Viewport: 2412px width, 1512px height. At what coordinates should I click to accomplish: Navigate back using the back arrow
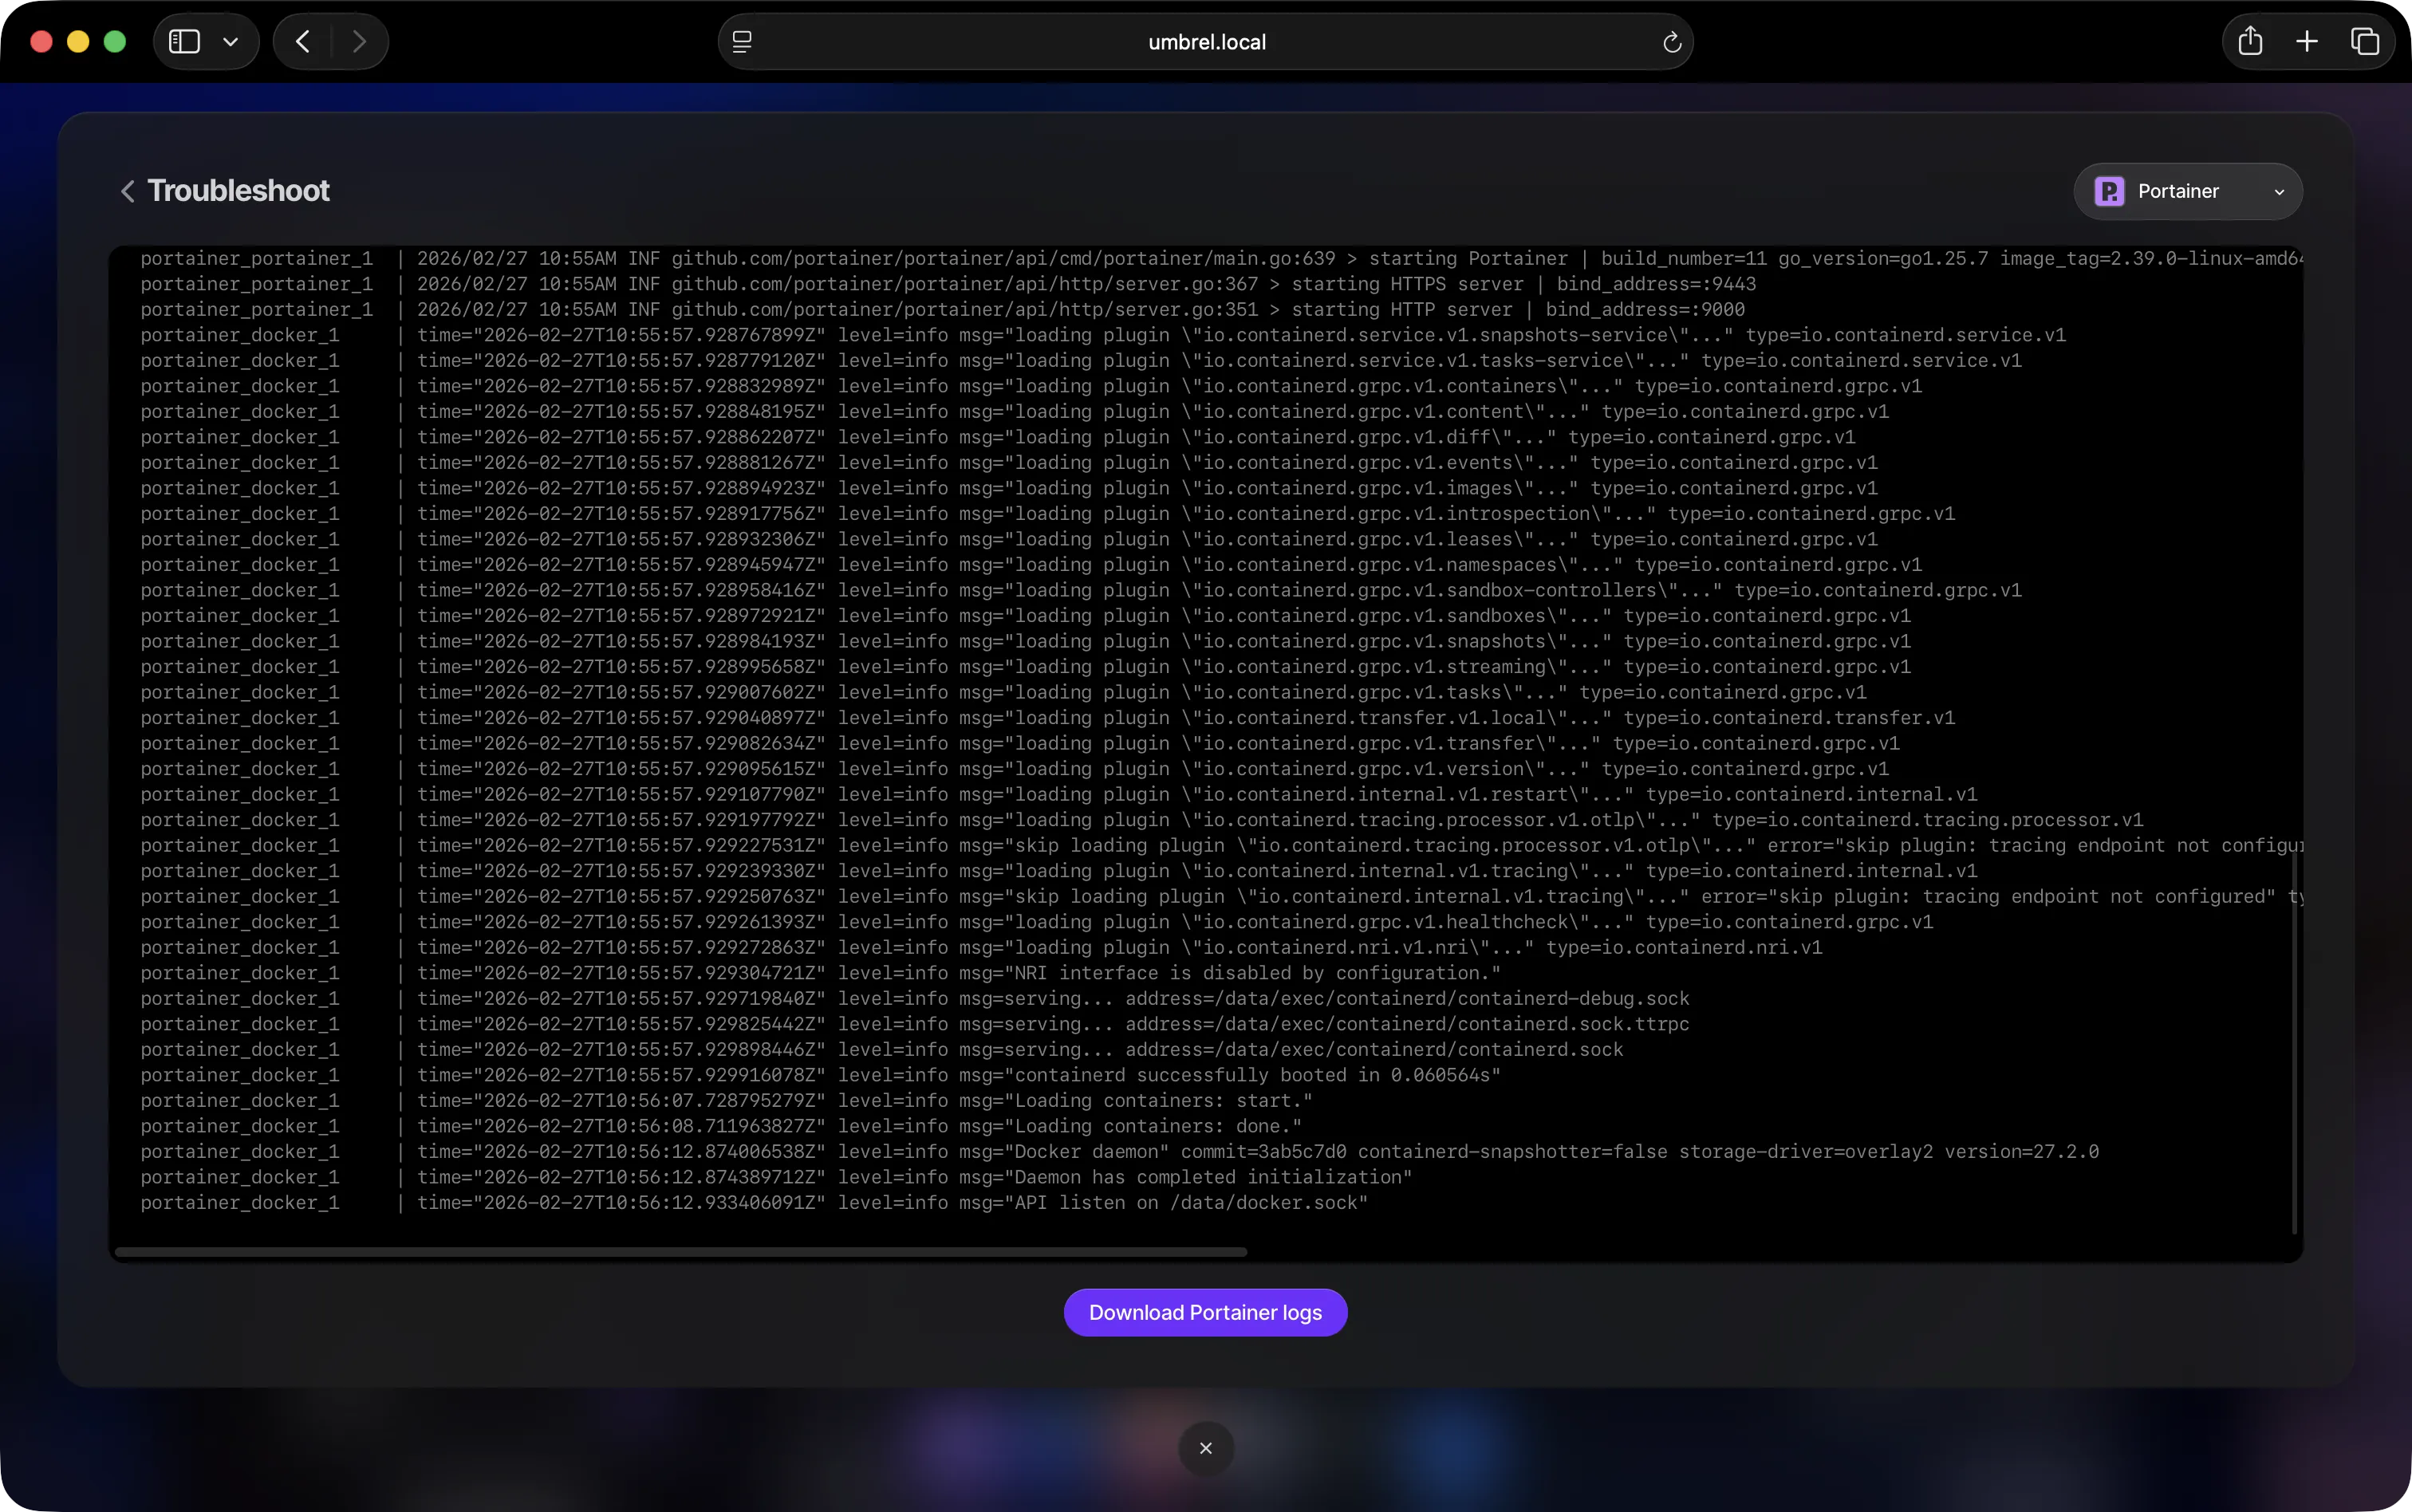302,41
